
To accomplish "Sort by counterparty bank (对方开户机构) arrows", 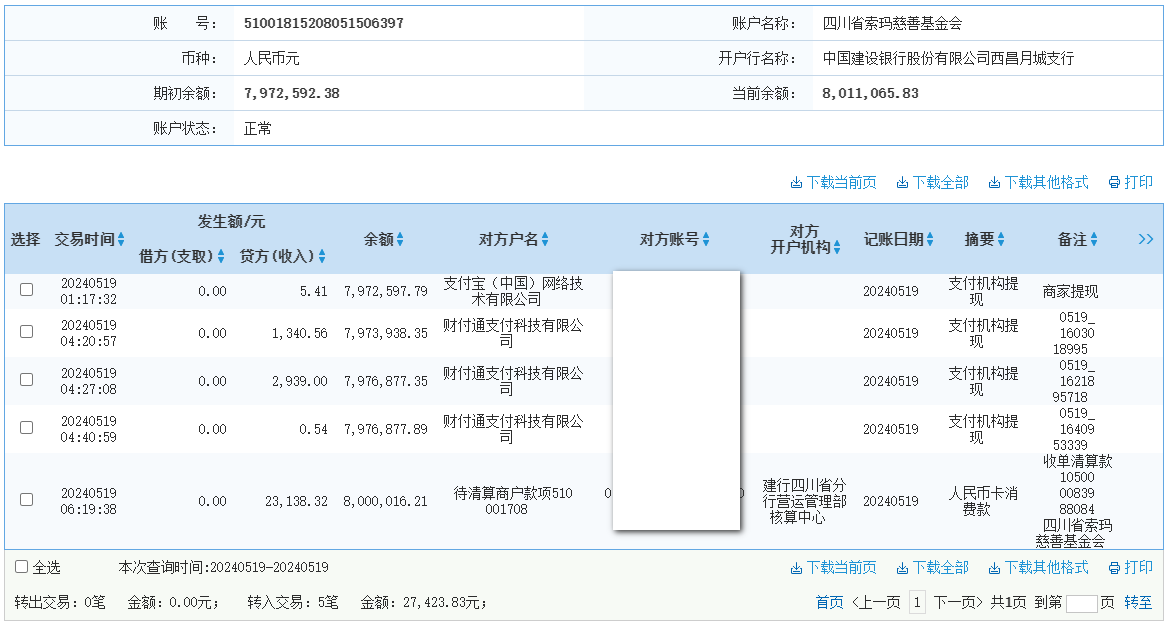I will [837, 247].
